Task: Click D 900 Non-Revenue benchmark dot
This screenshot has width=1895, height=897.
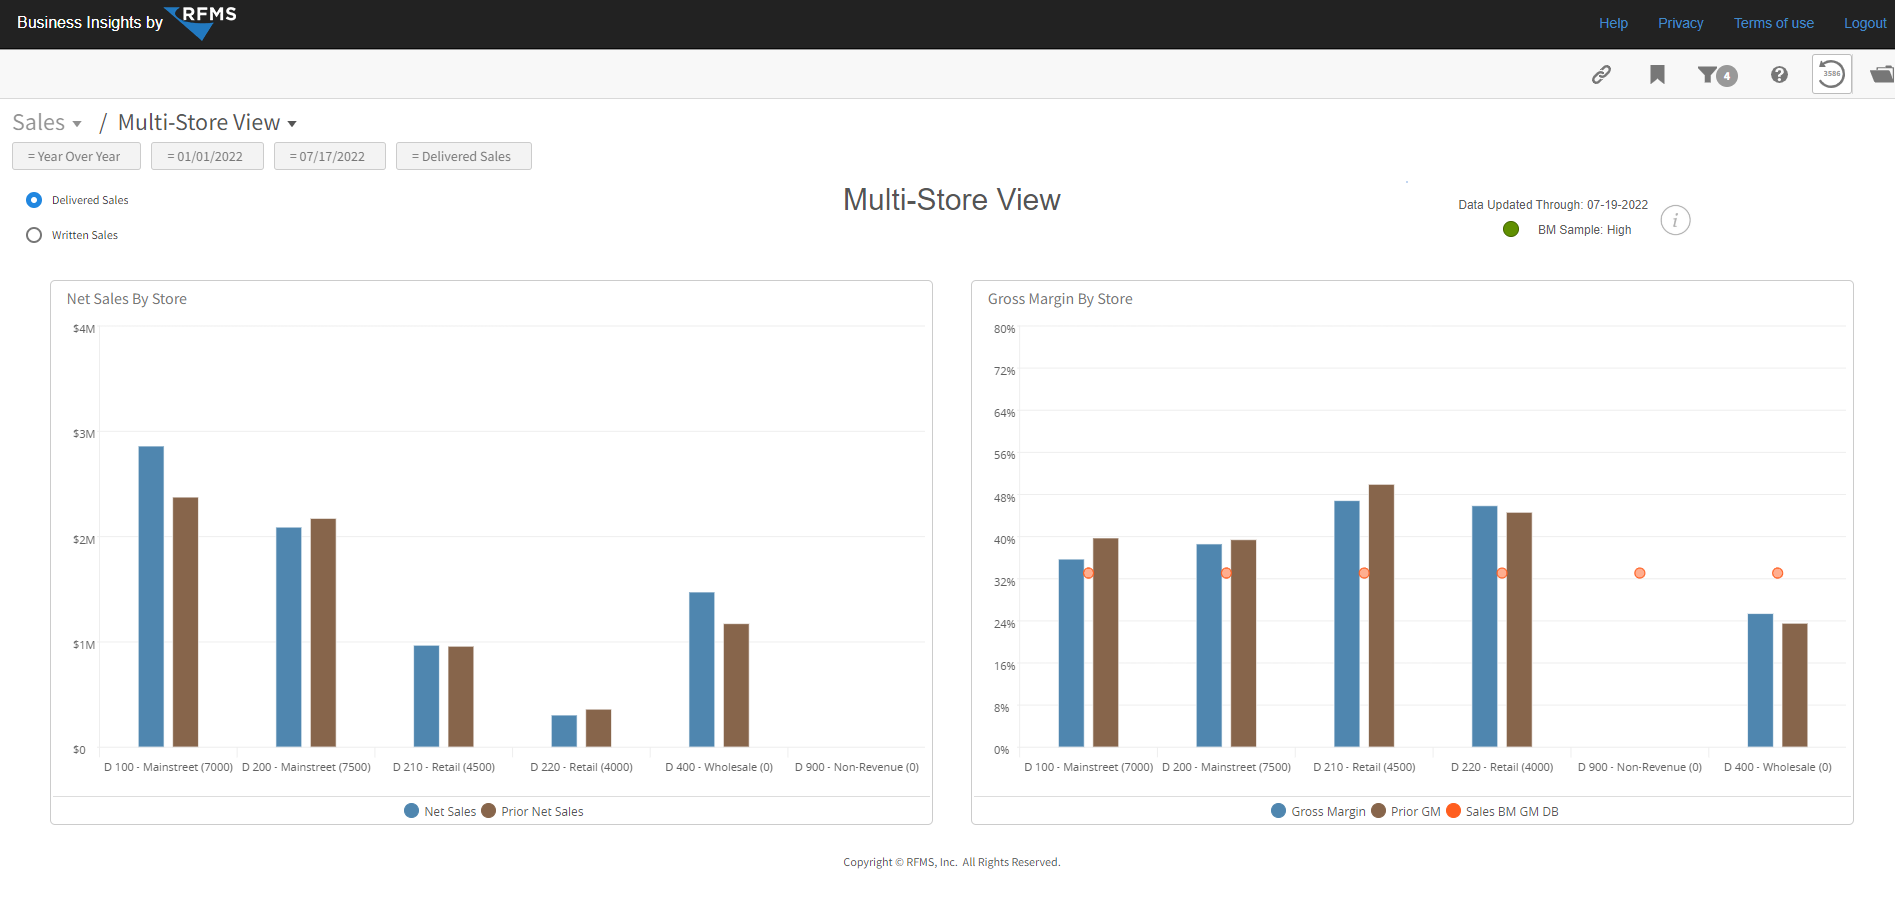Action: click(1640, 573)
